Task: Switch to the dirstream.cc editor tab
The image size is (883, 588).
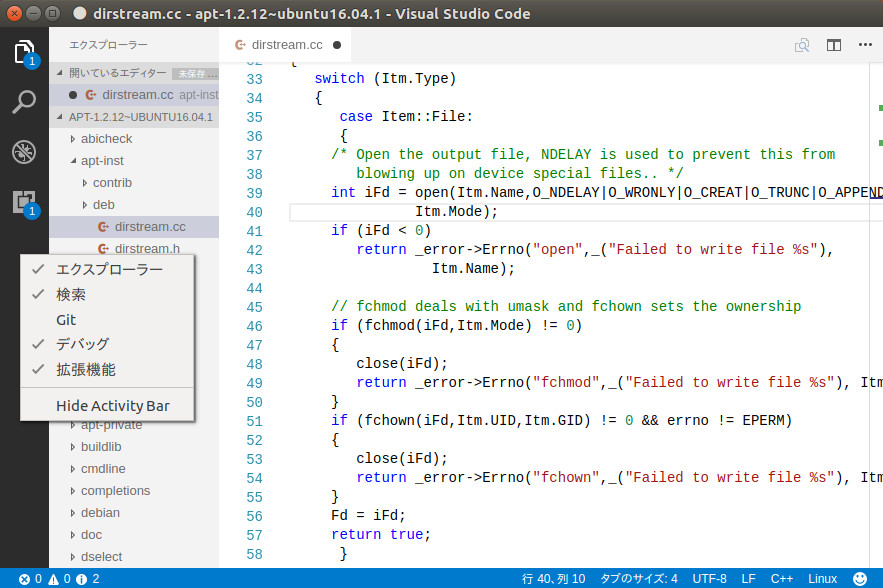Action: click(x=285, y=45)
